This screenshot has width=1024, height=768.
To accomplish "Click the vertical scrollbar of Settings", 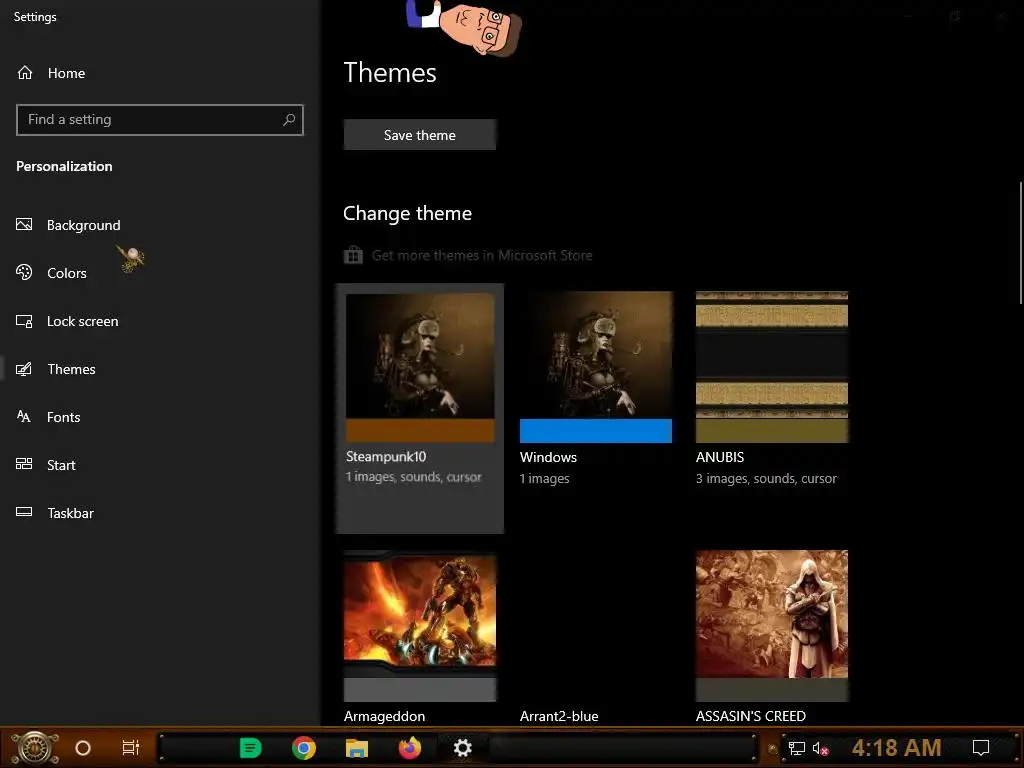I will 1020,243.
